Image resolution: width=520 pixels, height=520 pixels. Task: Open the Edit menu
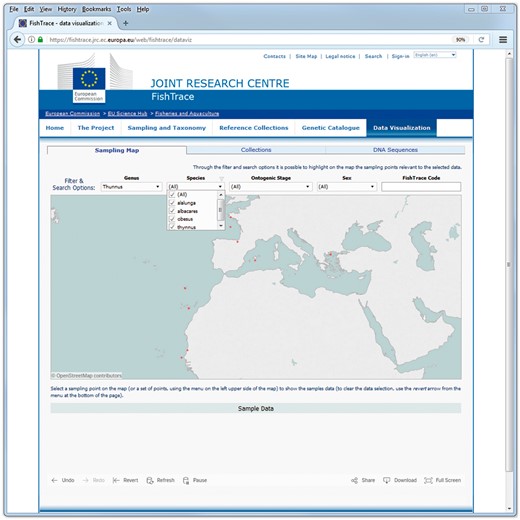pos(29,9)
